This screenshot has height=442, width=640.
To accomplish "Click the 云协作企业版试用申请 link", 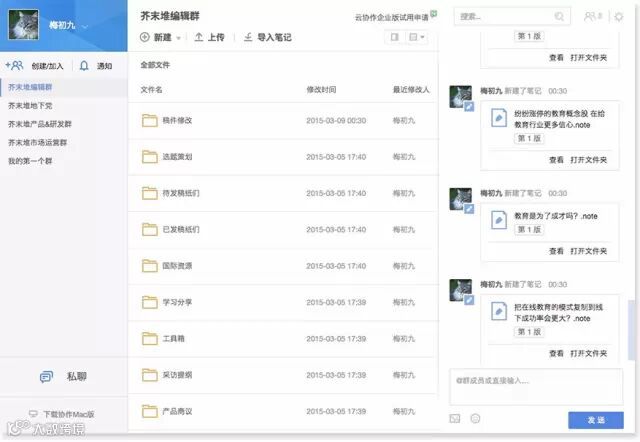I will click(x=392, y=18).
